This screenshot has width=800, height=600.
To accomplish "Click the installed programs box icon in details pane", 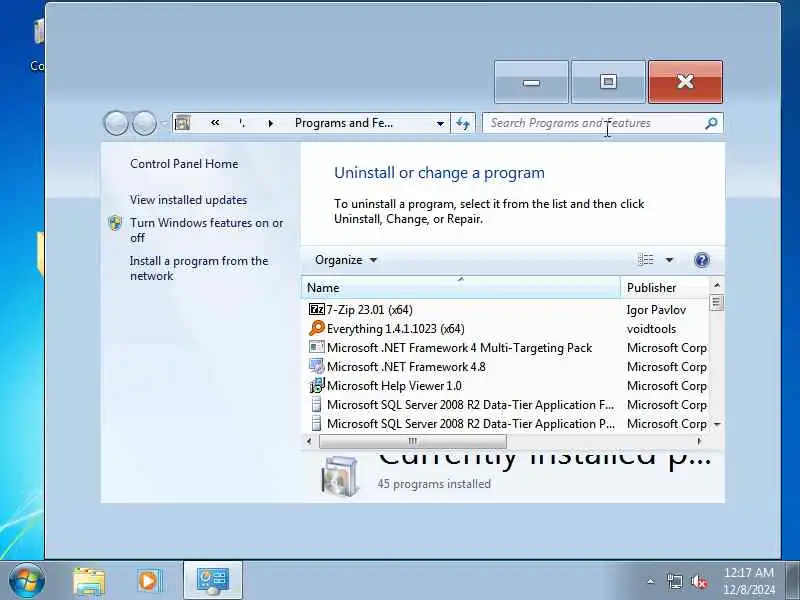I will [339, 476].
